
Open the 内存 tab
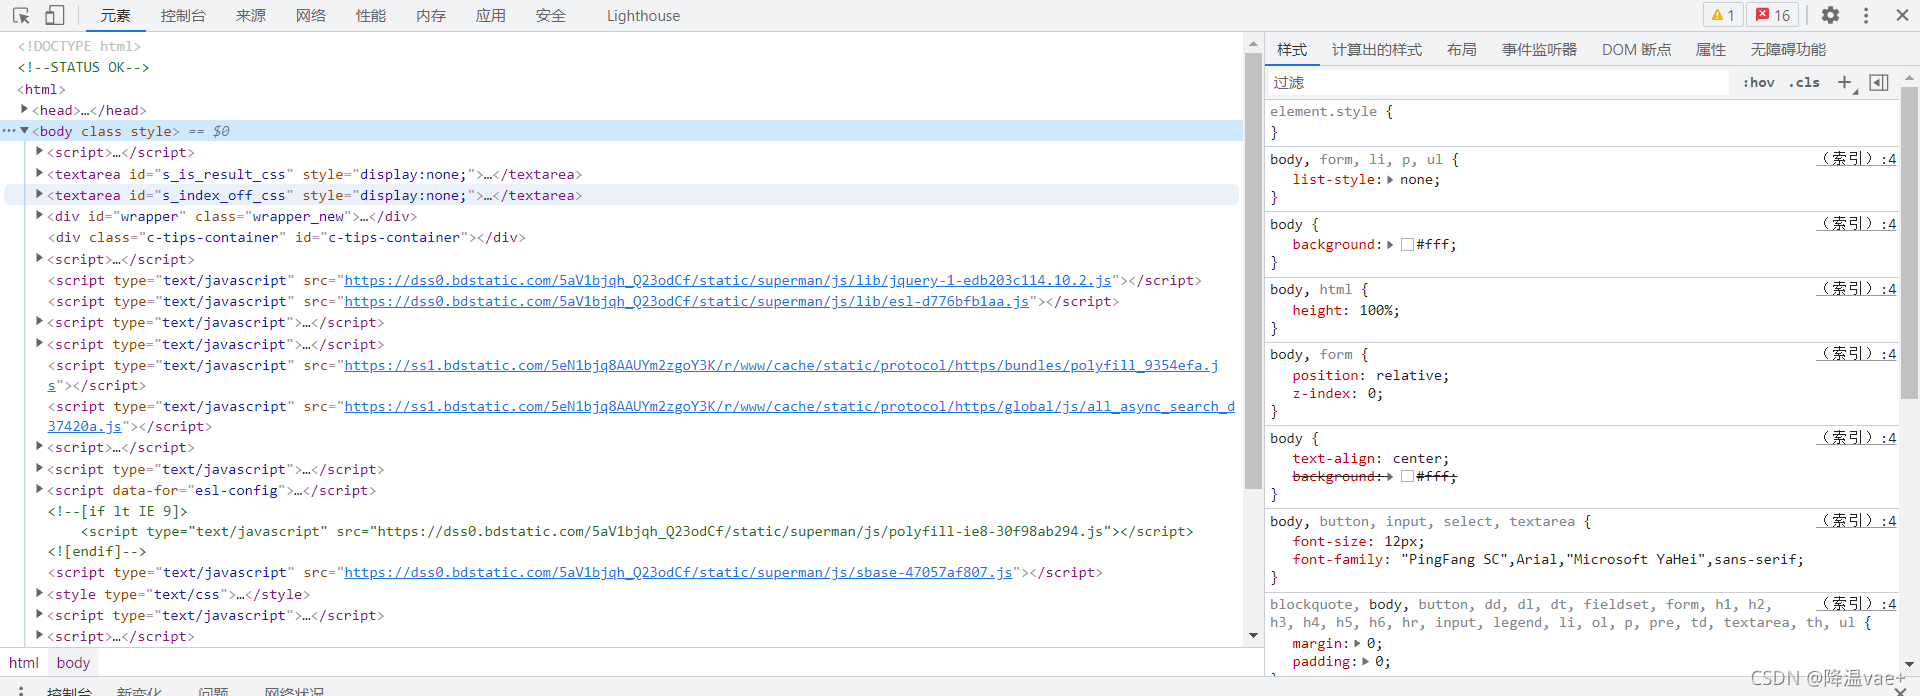click(431, 16)
